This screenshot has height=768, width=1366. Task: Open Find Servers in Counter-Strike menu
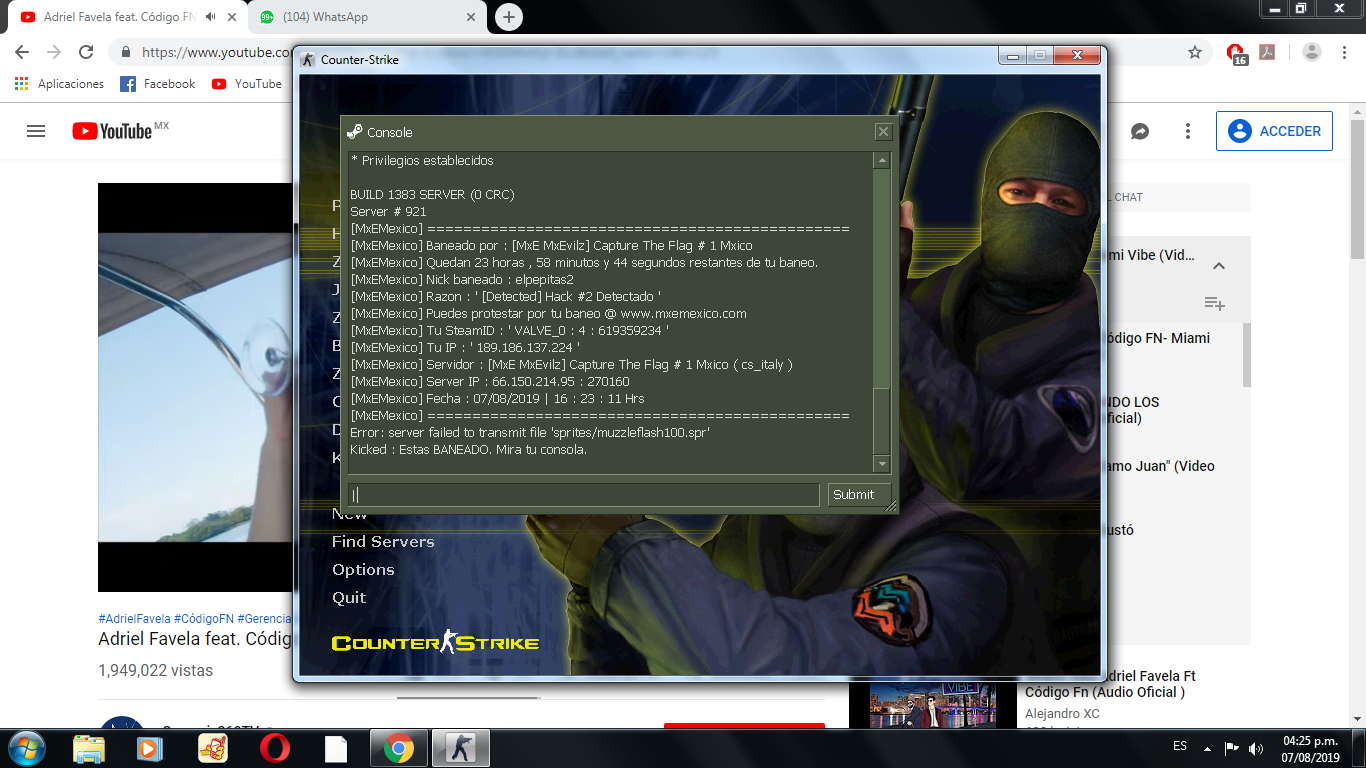(x=383, y=541)
